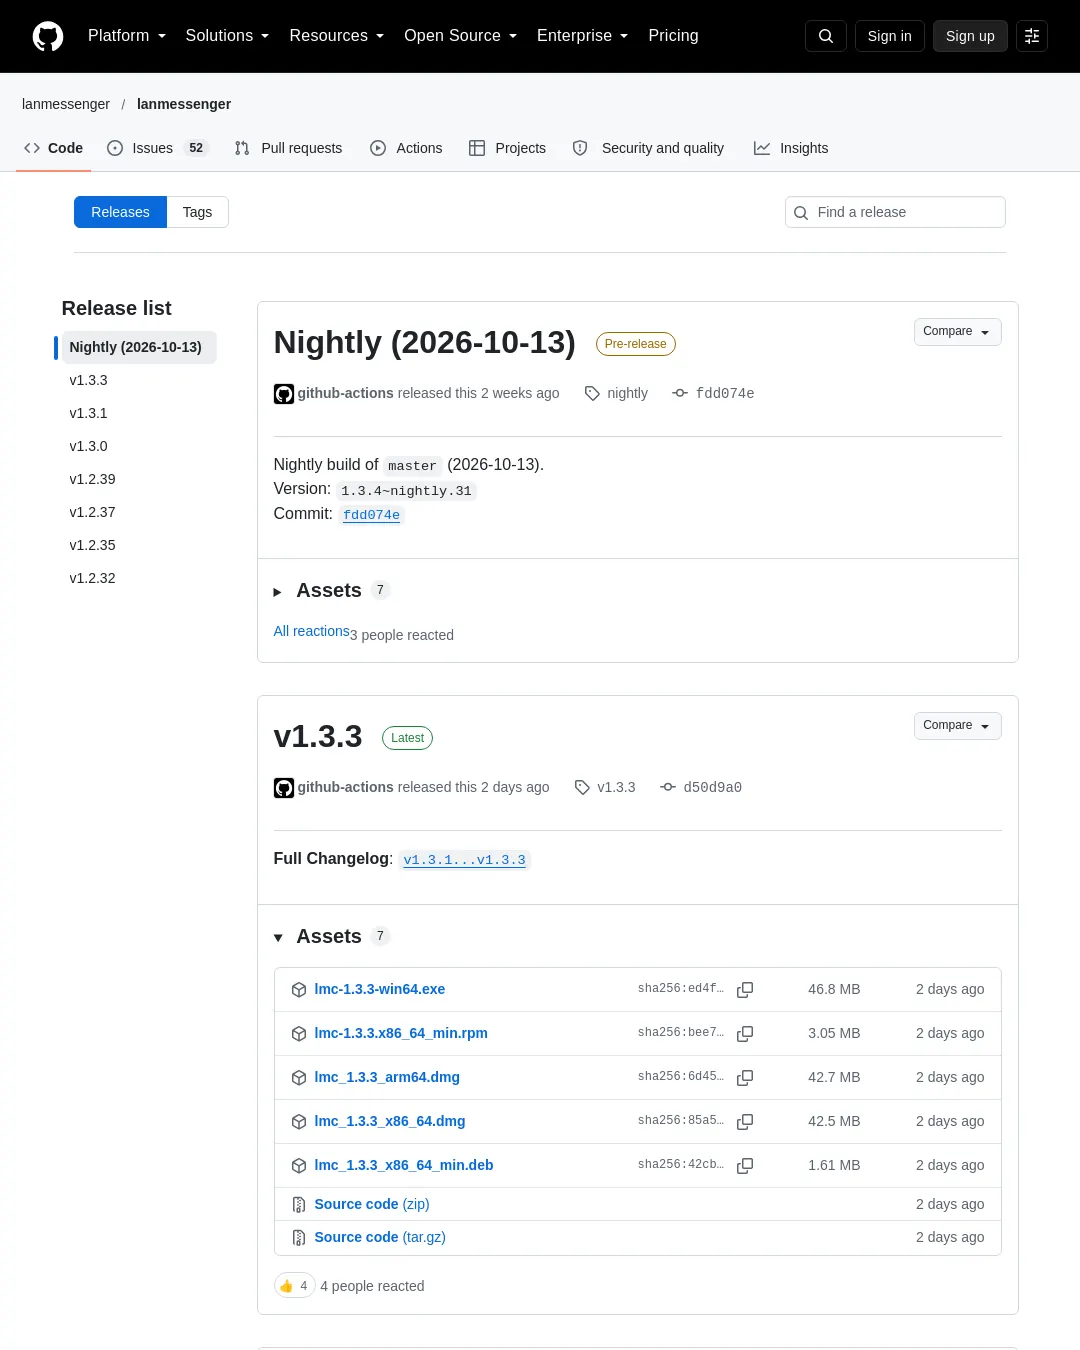Click archive icon beside Source code (tar.gz)
The height and width of the screenshot is (1350, 1080).
point(299,1238)
